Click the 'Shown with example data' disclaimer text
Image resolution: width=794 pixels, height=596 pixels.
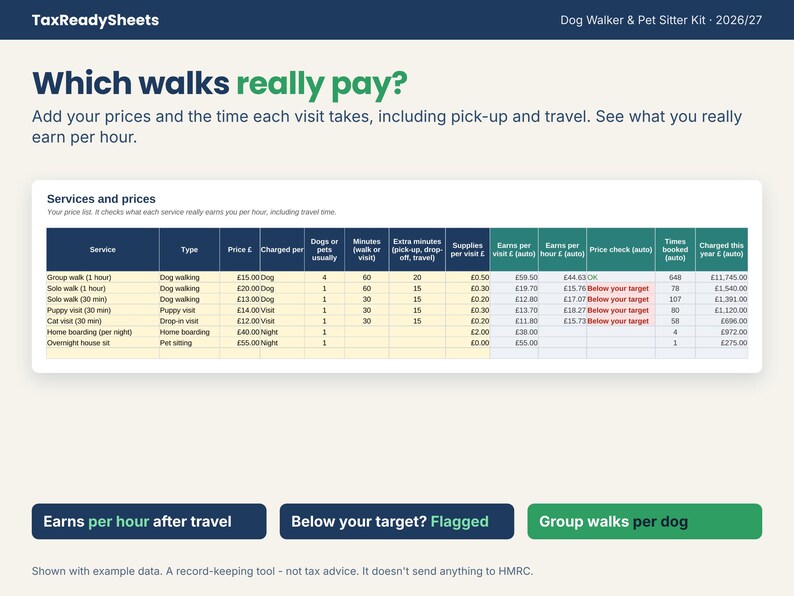click(x=283, y=571)
